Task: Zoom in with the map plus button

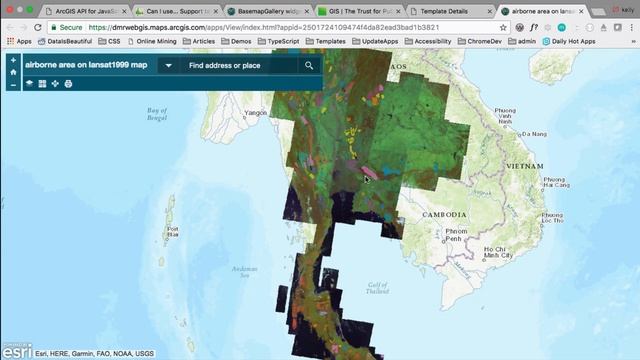Action: tap(13, 60)
